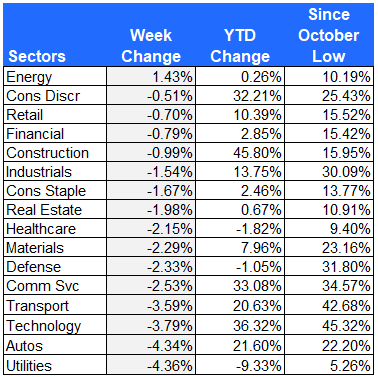
Task: Select Technology since October low 45.32%
Action: coord(329,325)
